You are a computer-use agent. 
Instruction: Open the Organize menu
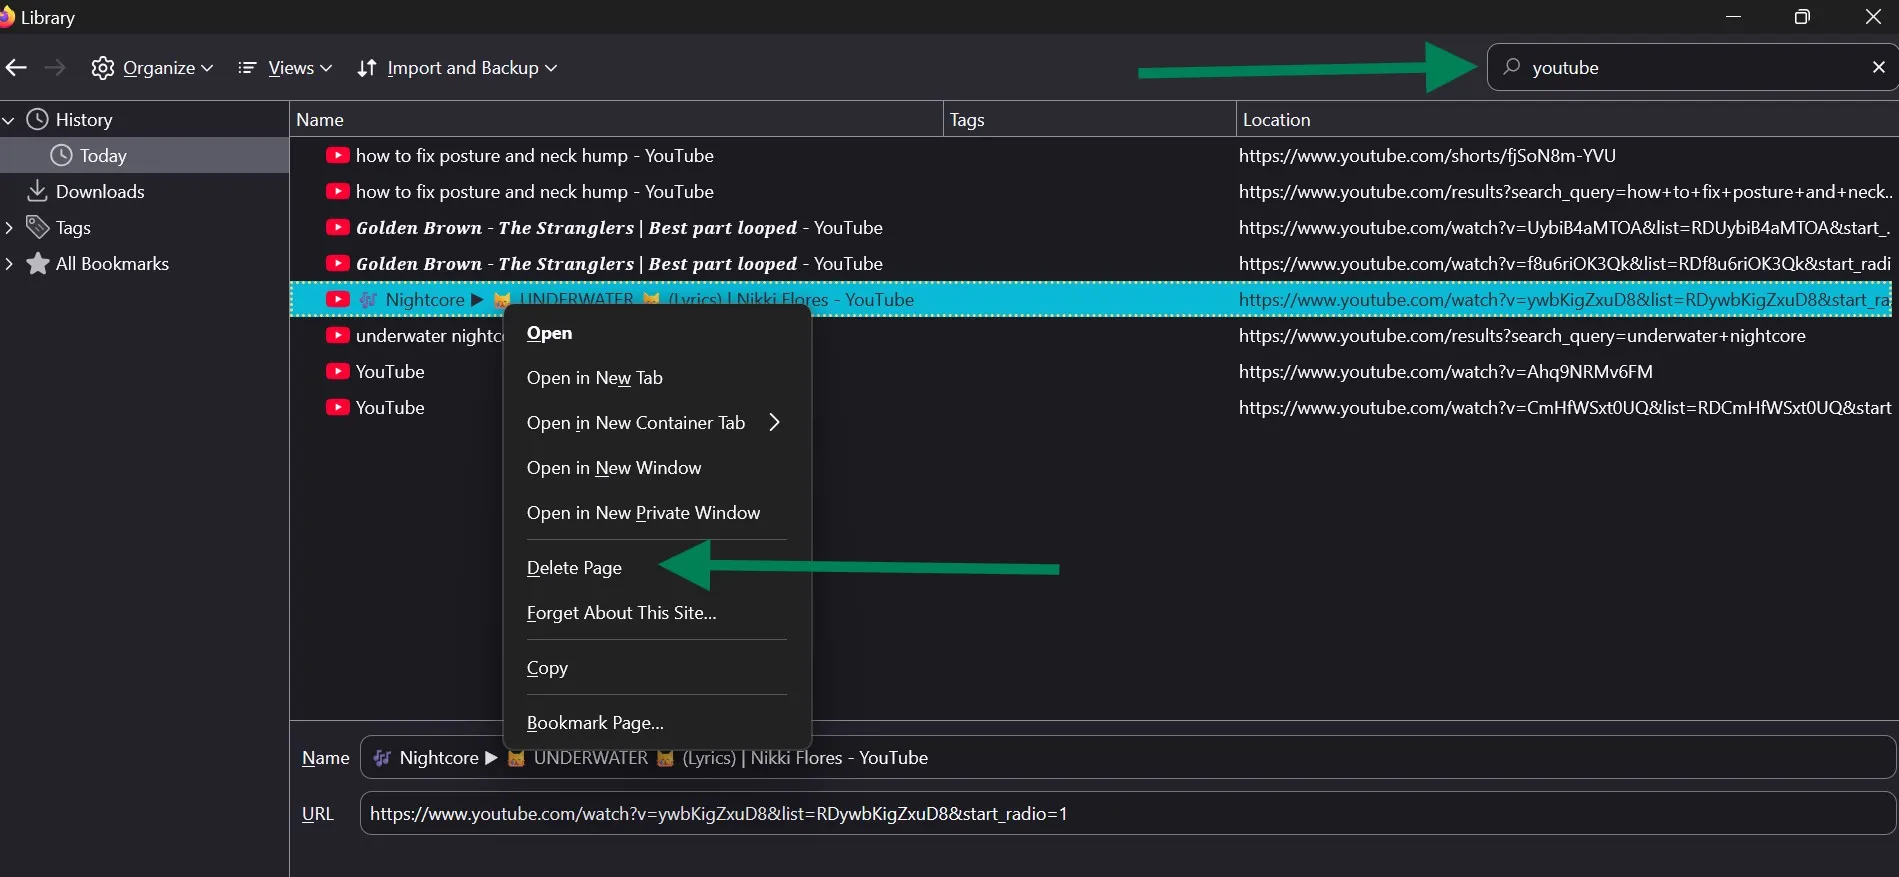[152, 67]
